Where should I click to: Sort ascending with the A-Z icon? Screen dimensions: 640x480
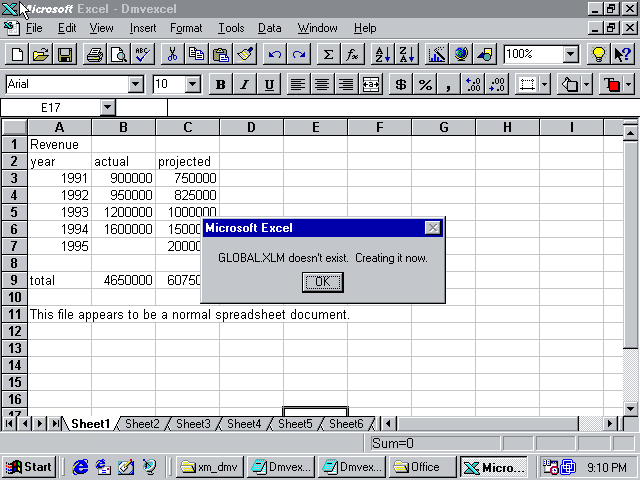point(383,54)
